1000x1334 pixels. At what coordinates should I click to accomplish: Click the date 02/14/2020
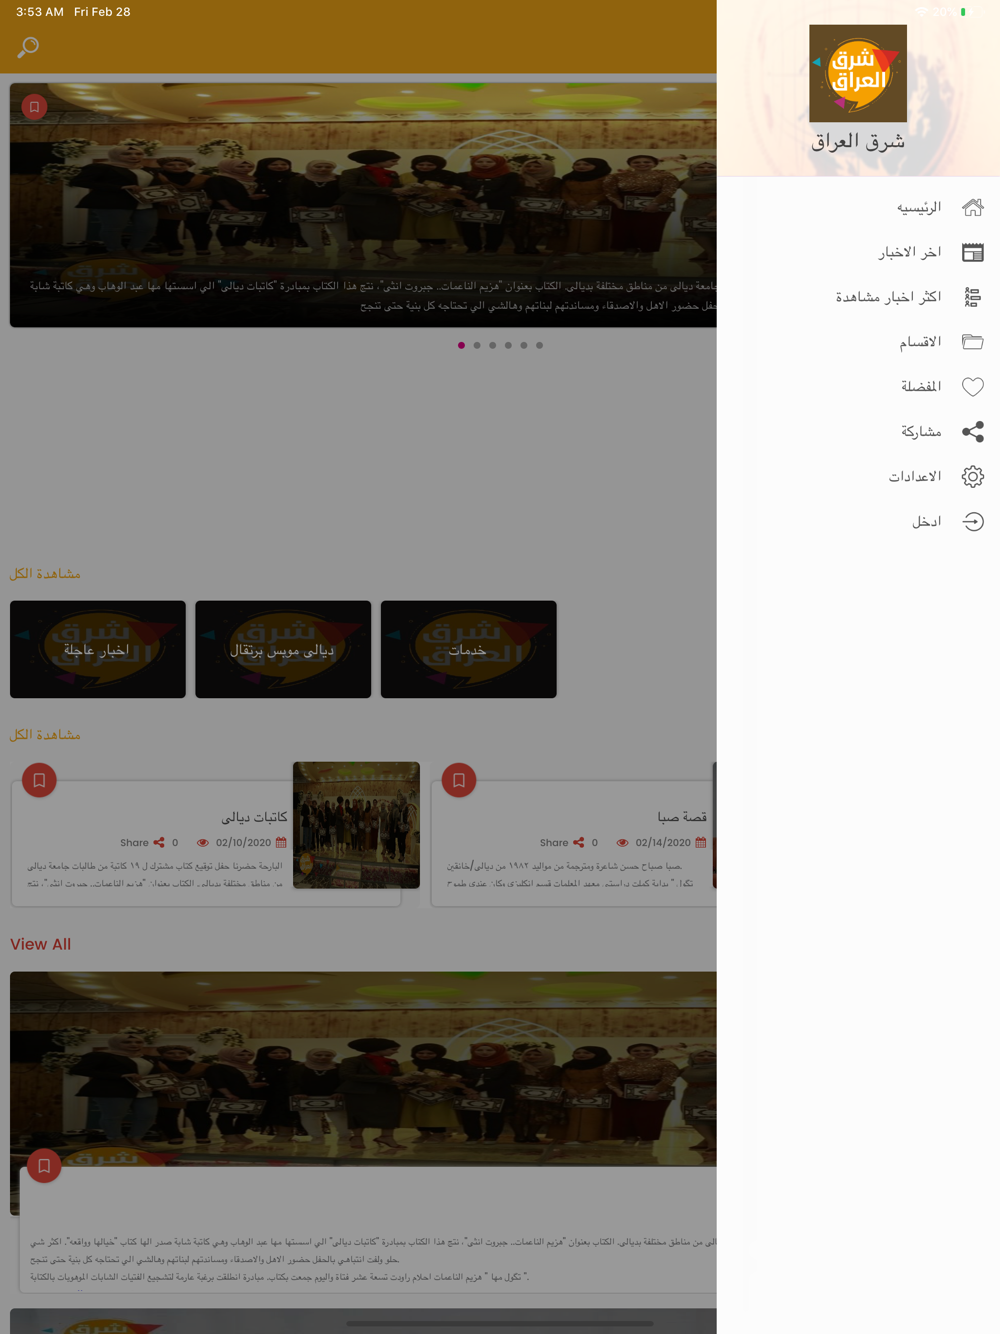pos(663,843)
